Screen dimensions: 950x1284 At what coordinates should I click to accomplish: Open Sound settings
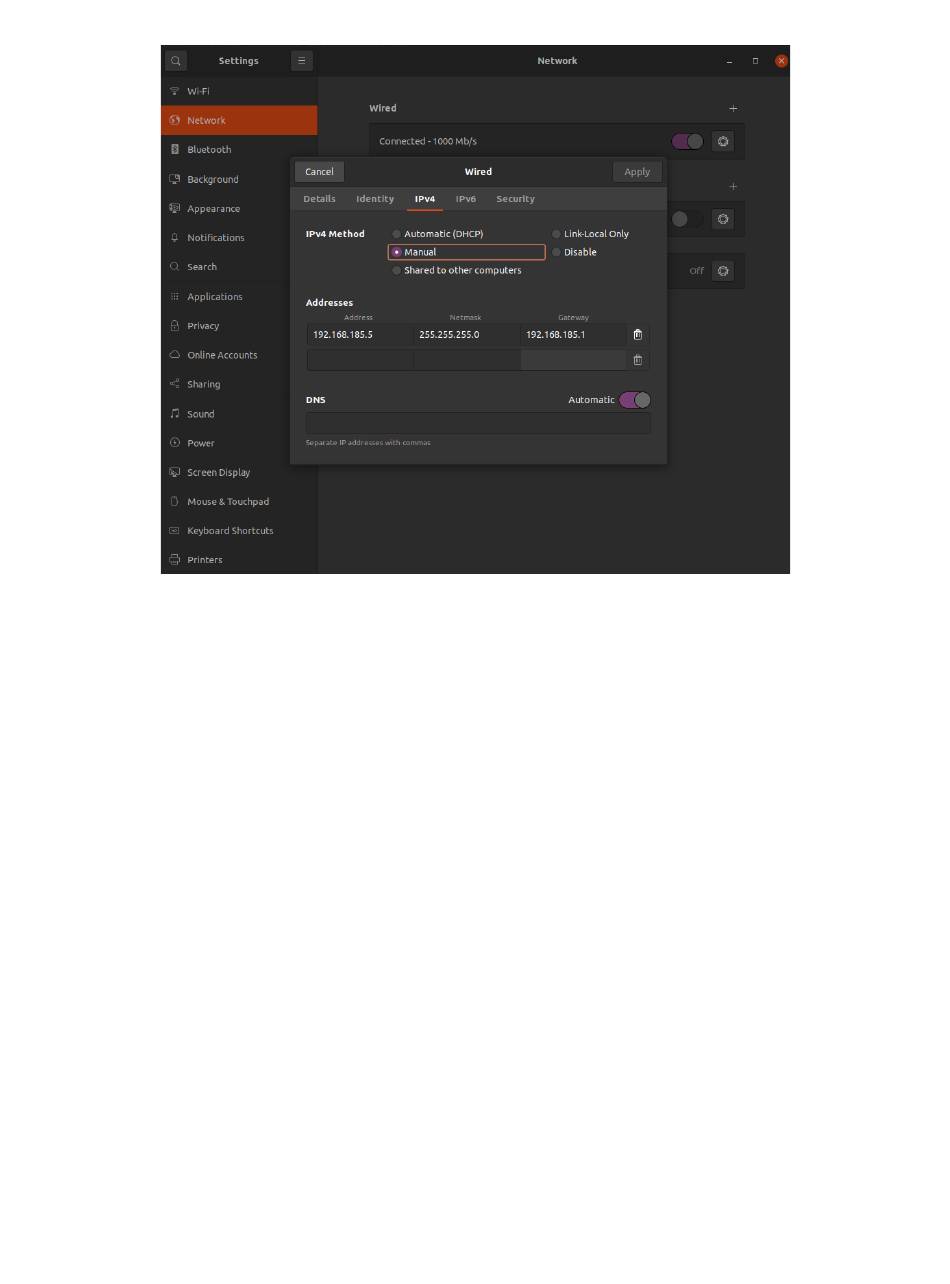(239, 414)
